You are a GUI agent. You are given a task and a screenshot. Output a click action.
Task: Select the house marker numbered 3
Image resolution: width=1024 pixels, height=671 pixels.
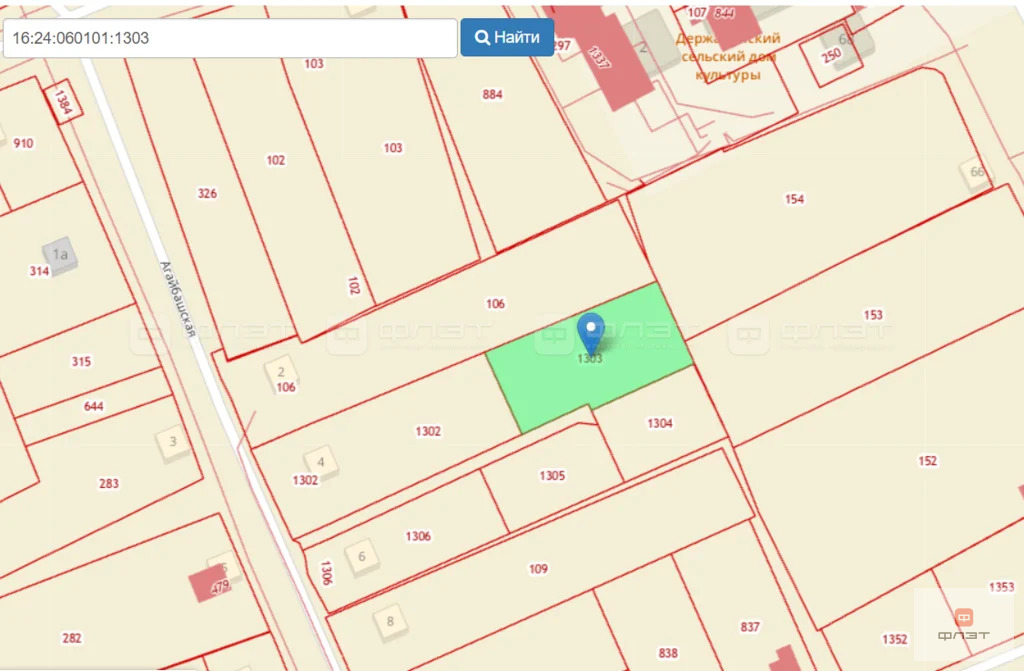point(173,442)
